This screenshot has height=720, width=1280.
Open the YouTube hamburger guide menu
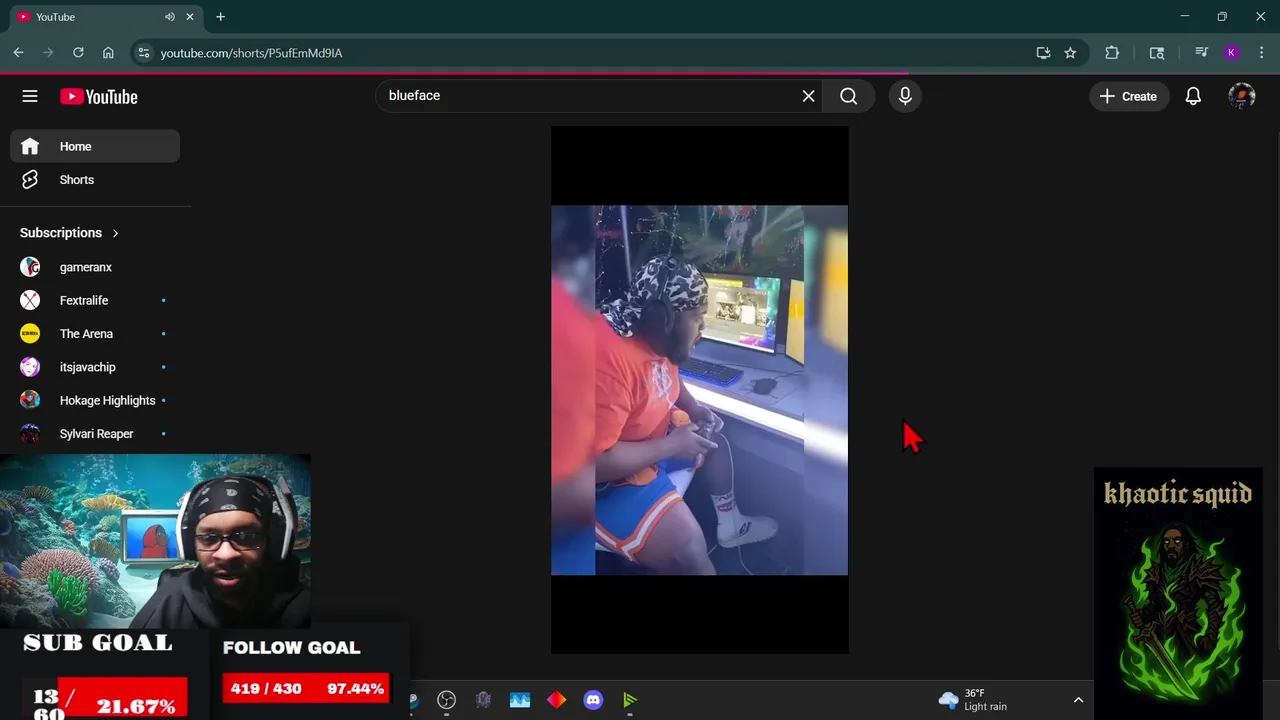click(x=30, y=96)
